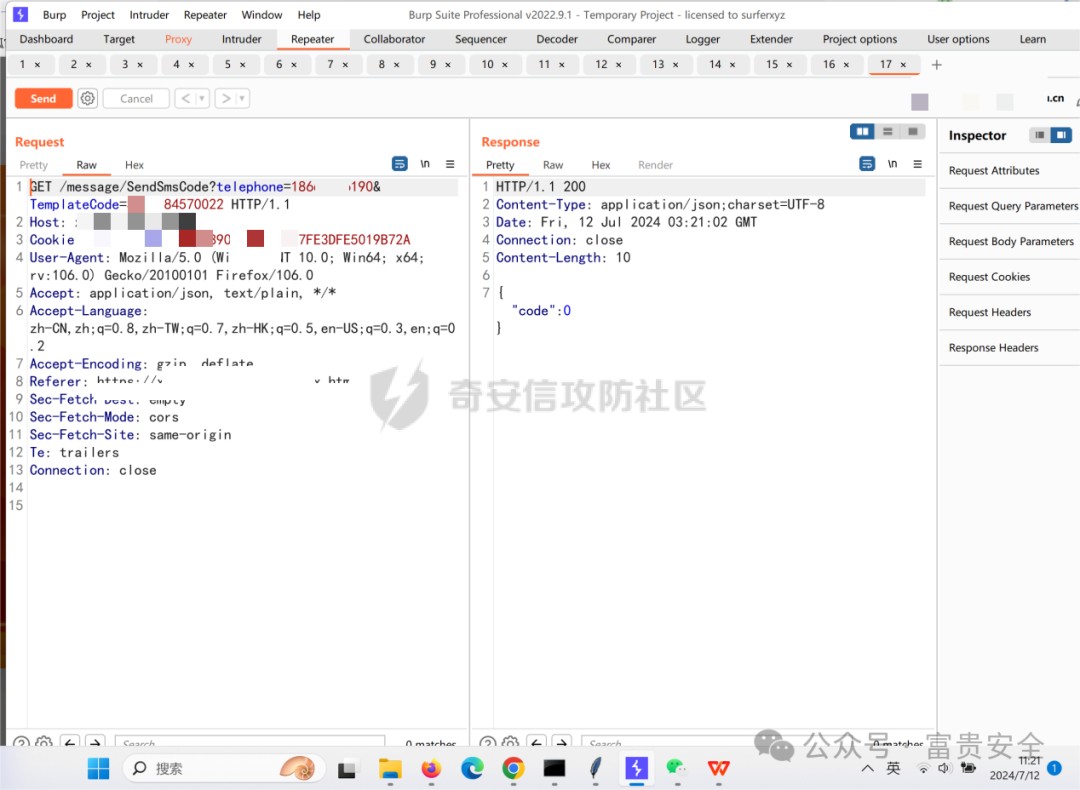Jump to previous Response search match

click(536, 743)
